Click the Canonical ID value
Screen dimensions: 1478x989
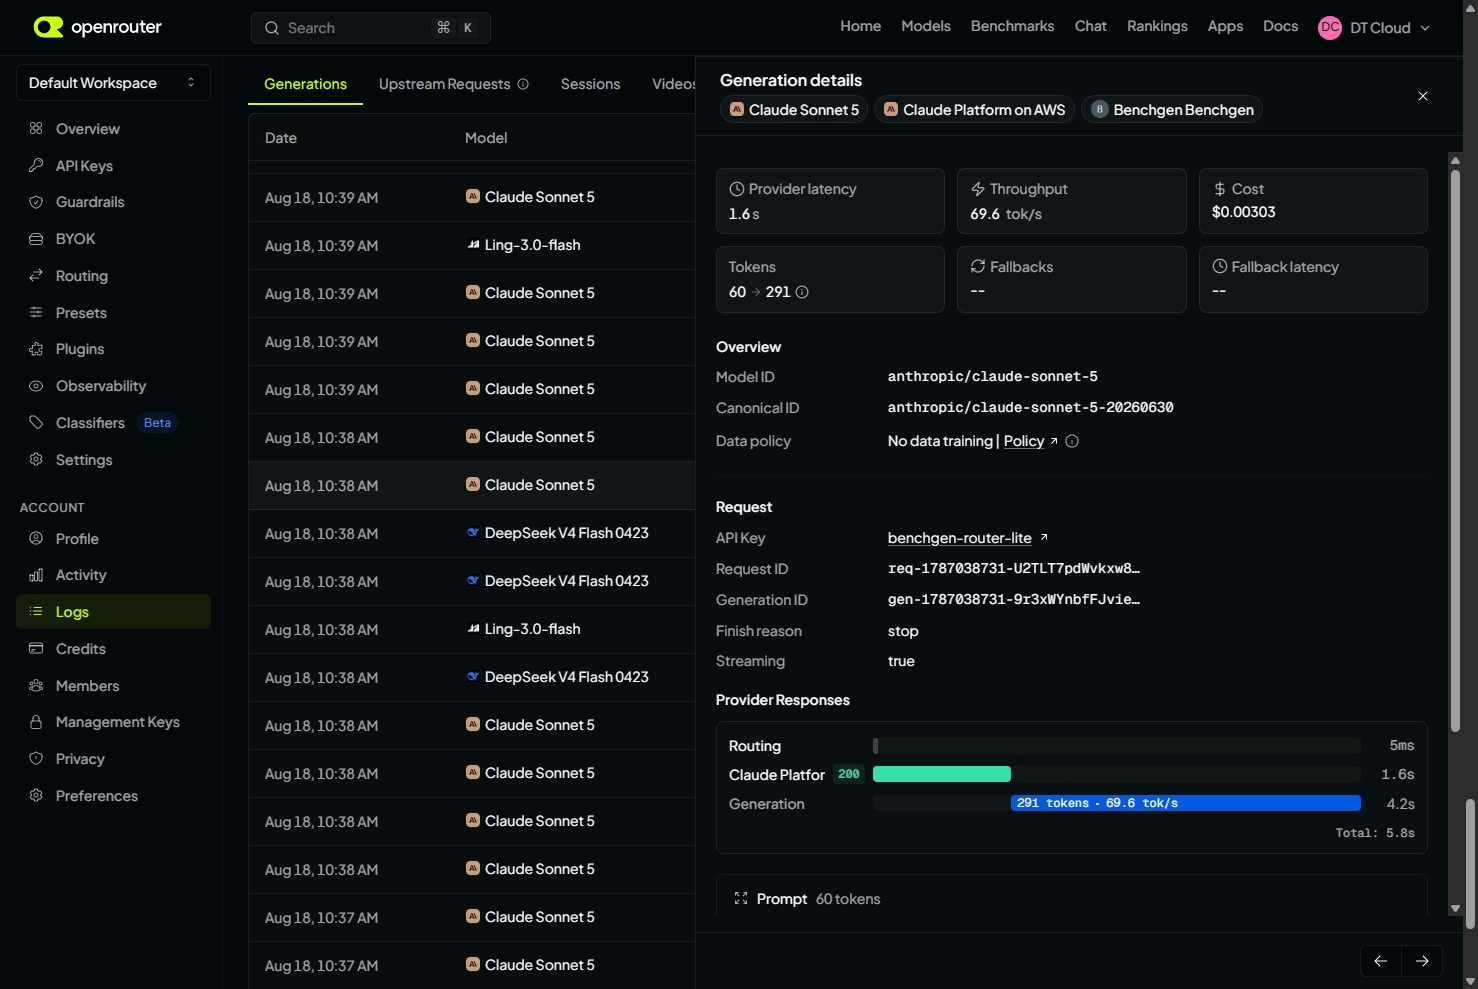[1030, 408]
